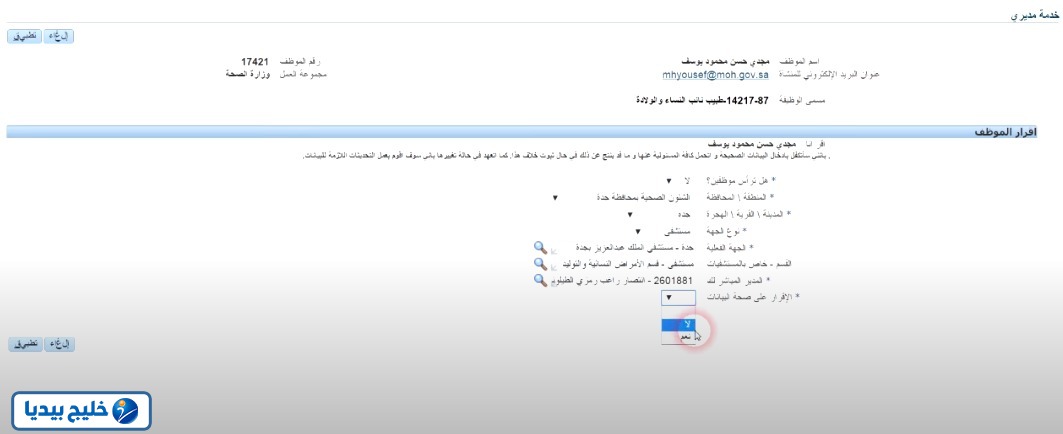
Task: Clear icon beside الجهة الفعلية field
Action: [x=554, y=250]
